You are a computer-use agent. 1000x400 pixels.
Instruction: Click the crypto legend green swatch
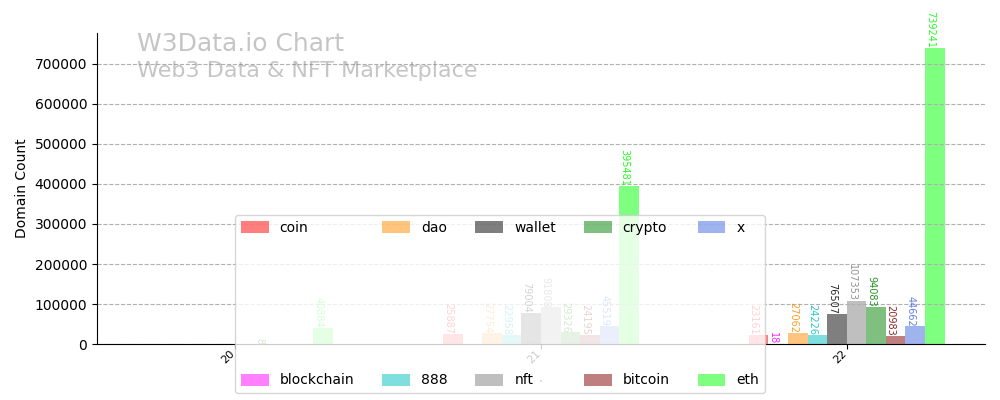pyautogui.click(x=598, y=227)
